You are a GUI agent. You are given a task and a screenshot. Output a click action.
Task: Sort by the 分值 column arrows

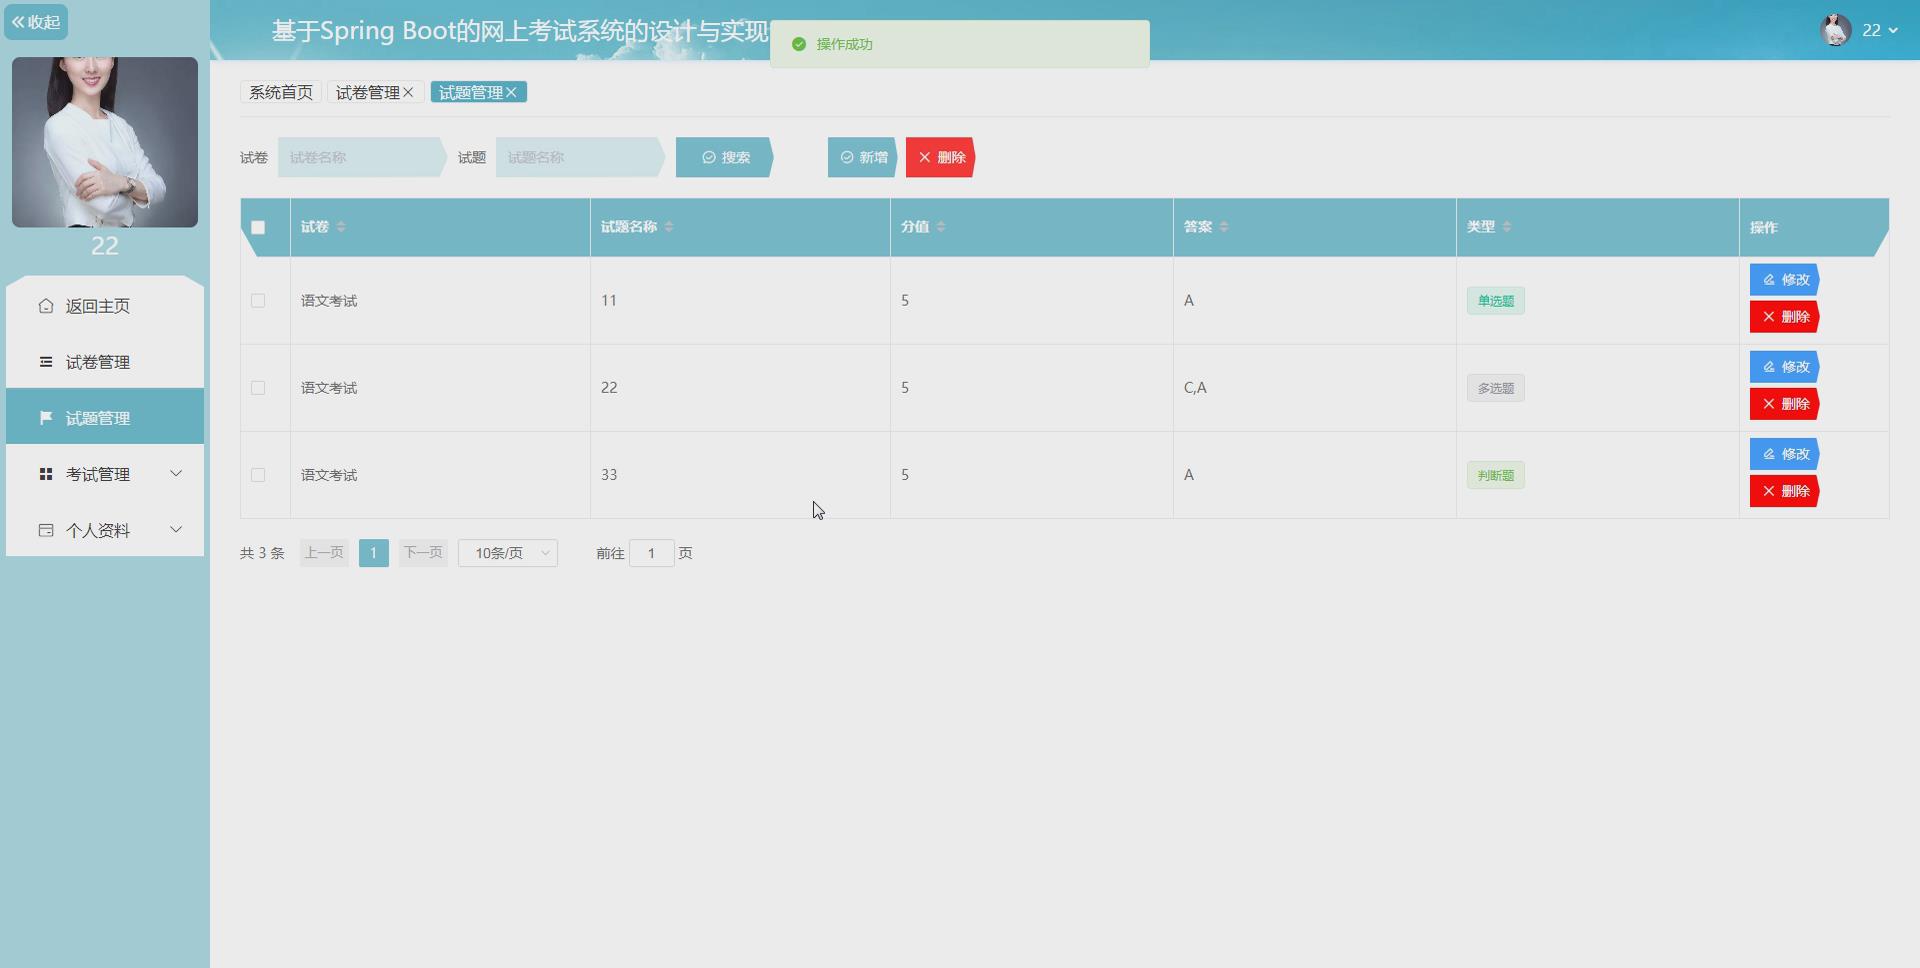(941, 227)
